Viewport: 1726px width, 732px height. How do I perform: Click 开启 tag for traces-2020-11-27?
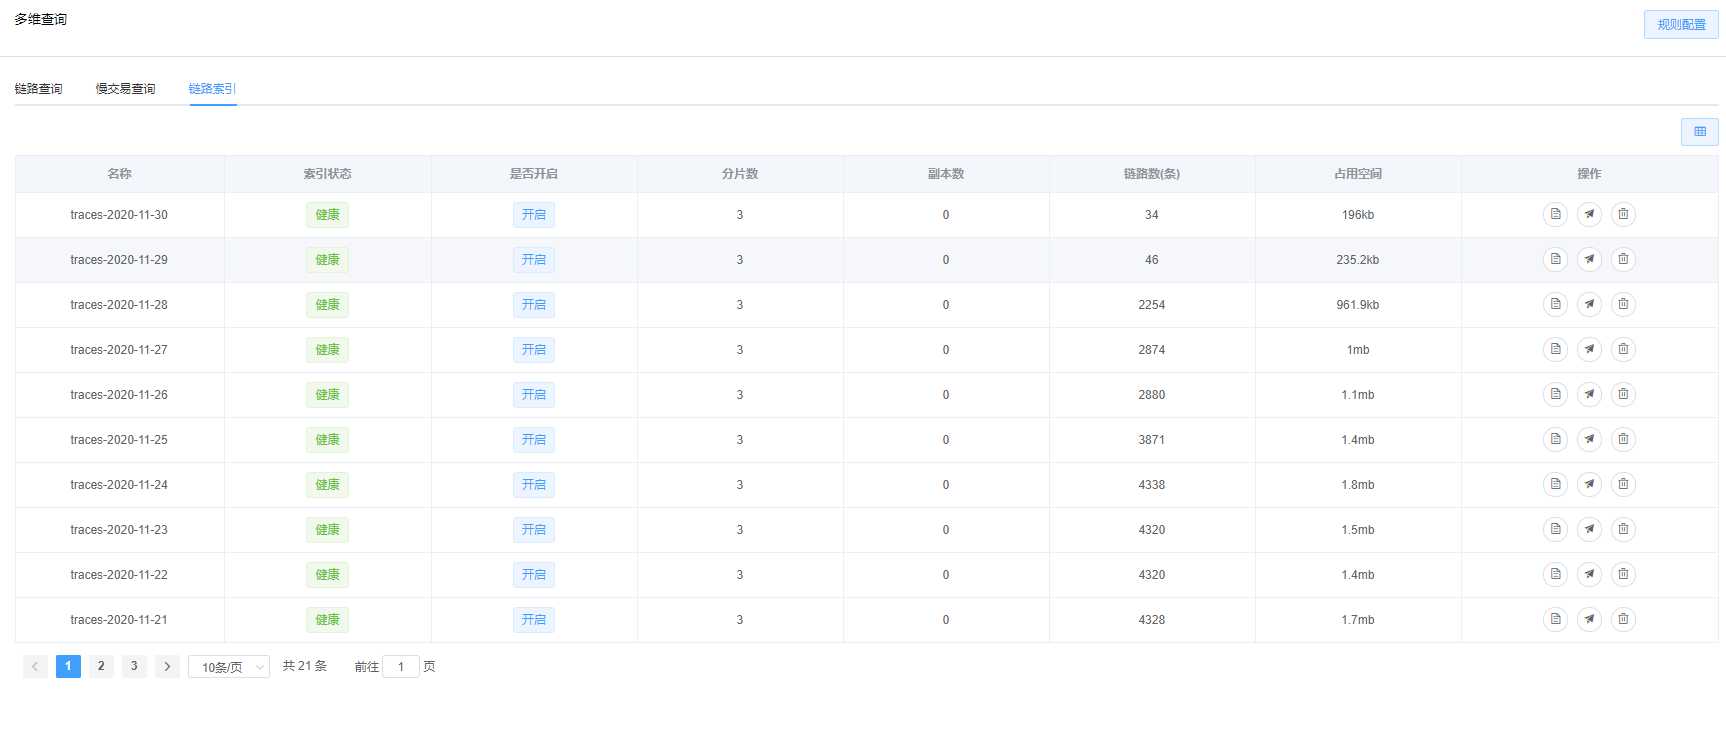pos(534,350)
